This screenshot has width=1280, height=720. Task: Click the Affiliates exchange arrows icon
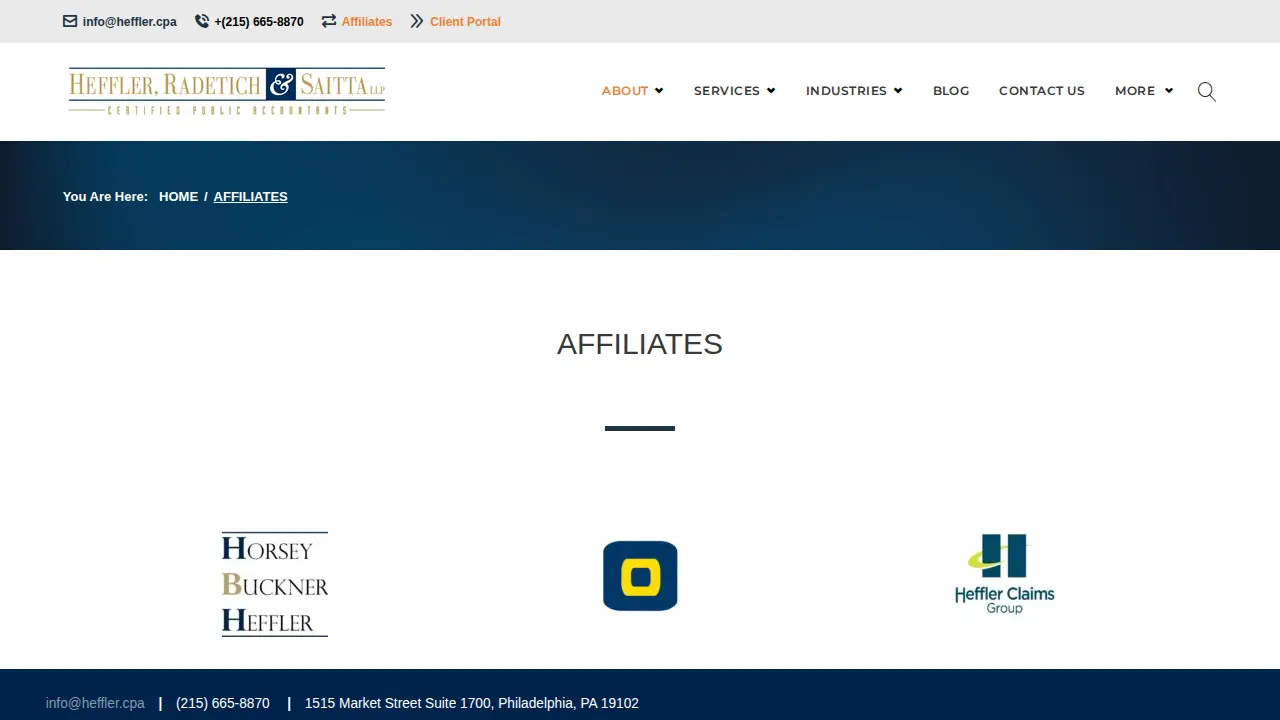point(329,21)
